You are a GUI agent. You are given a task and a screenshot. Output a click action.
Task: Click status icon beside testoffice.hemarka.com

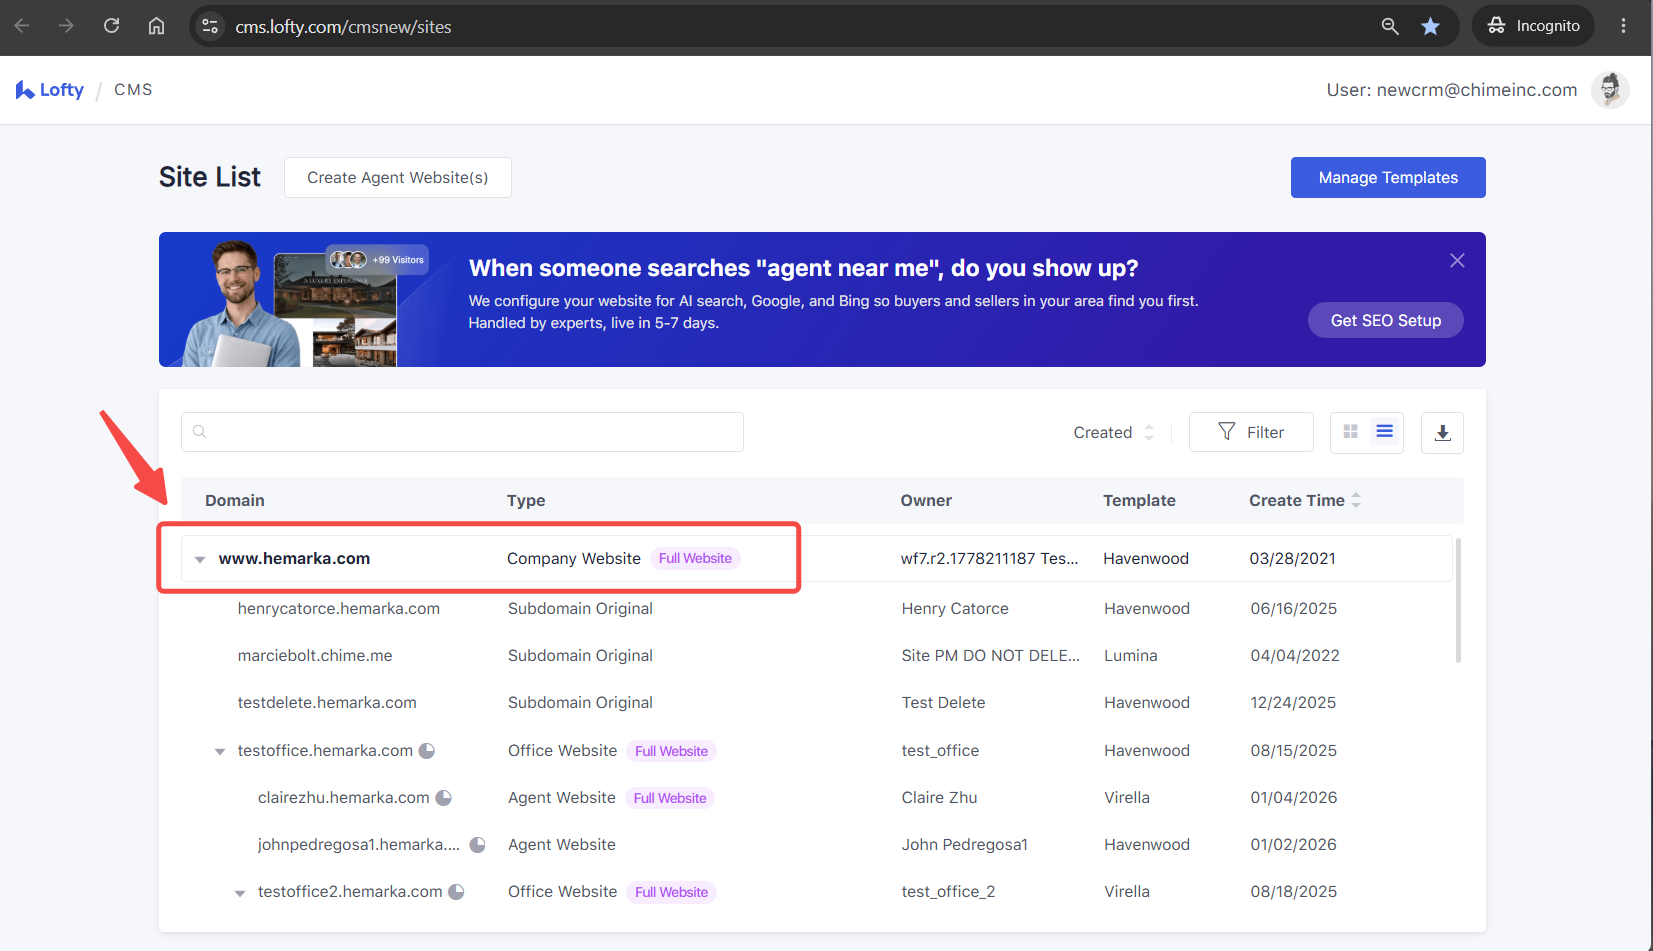pyautogui.click(x=427, y=750)
